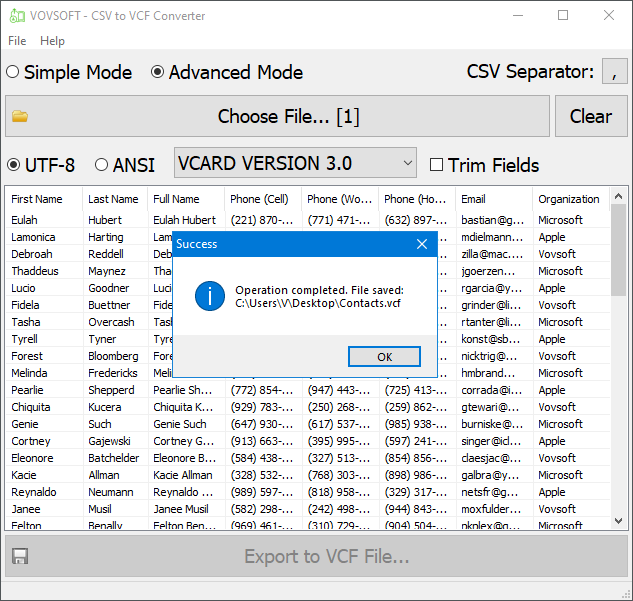This screenshot has height=601, width=633.
Task: Click the VOVSOFT app icon in title bar
Action: 17,16
